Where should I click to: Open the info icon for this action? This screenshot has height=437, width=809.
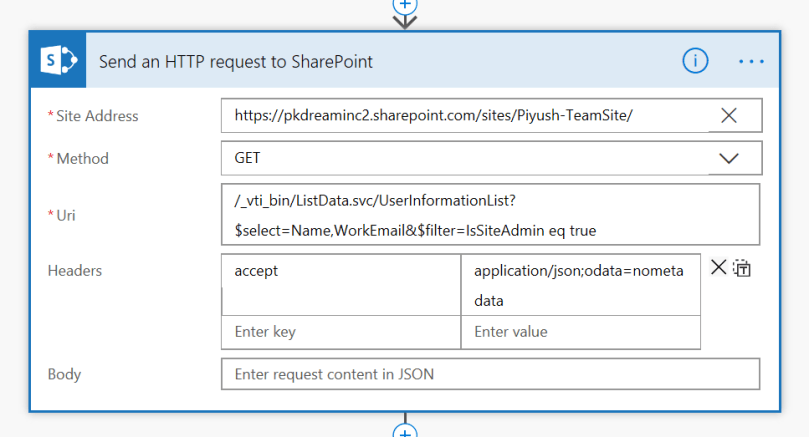[x=695, y=61]
